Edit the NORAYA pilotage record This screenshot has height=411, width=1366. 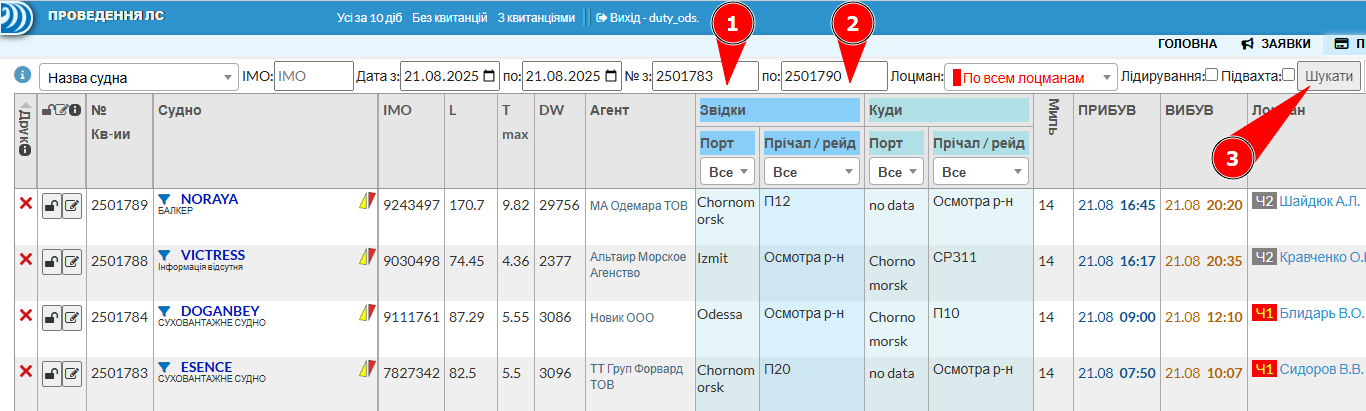[x=72, y=207]
